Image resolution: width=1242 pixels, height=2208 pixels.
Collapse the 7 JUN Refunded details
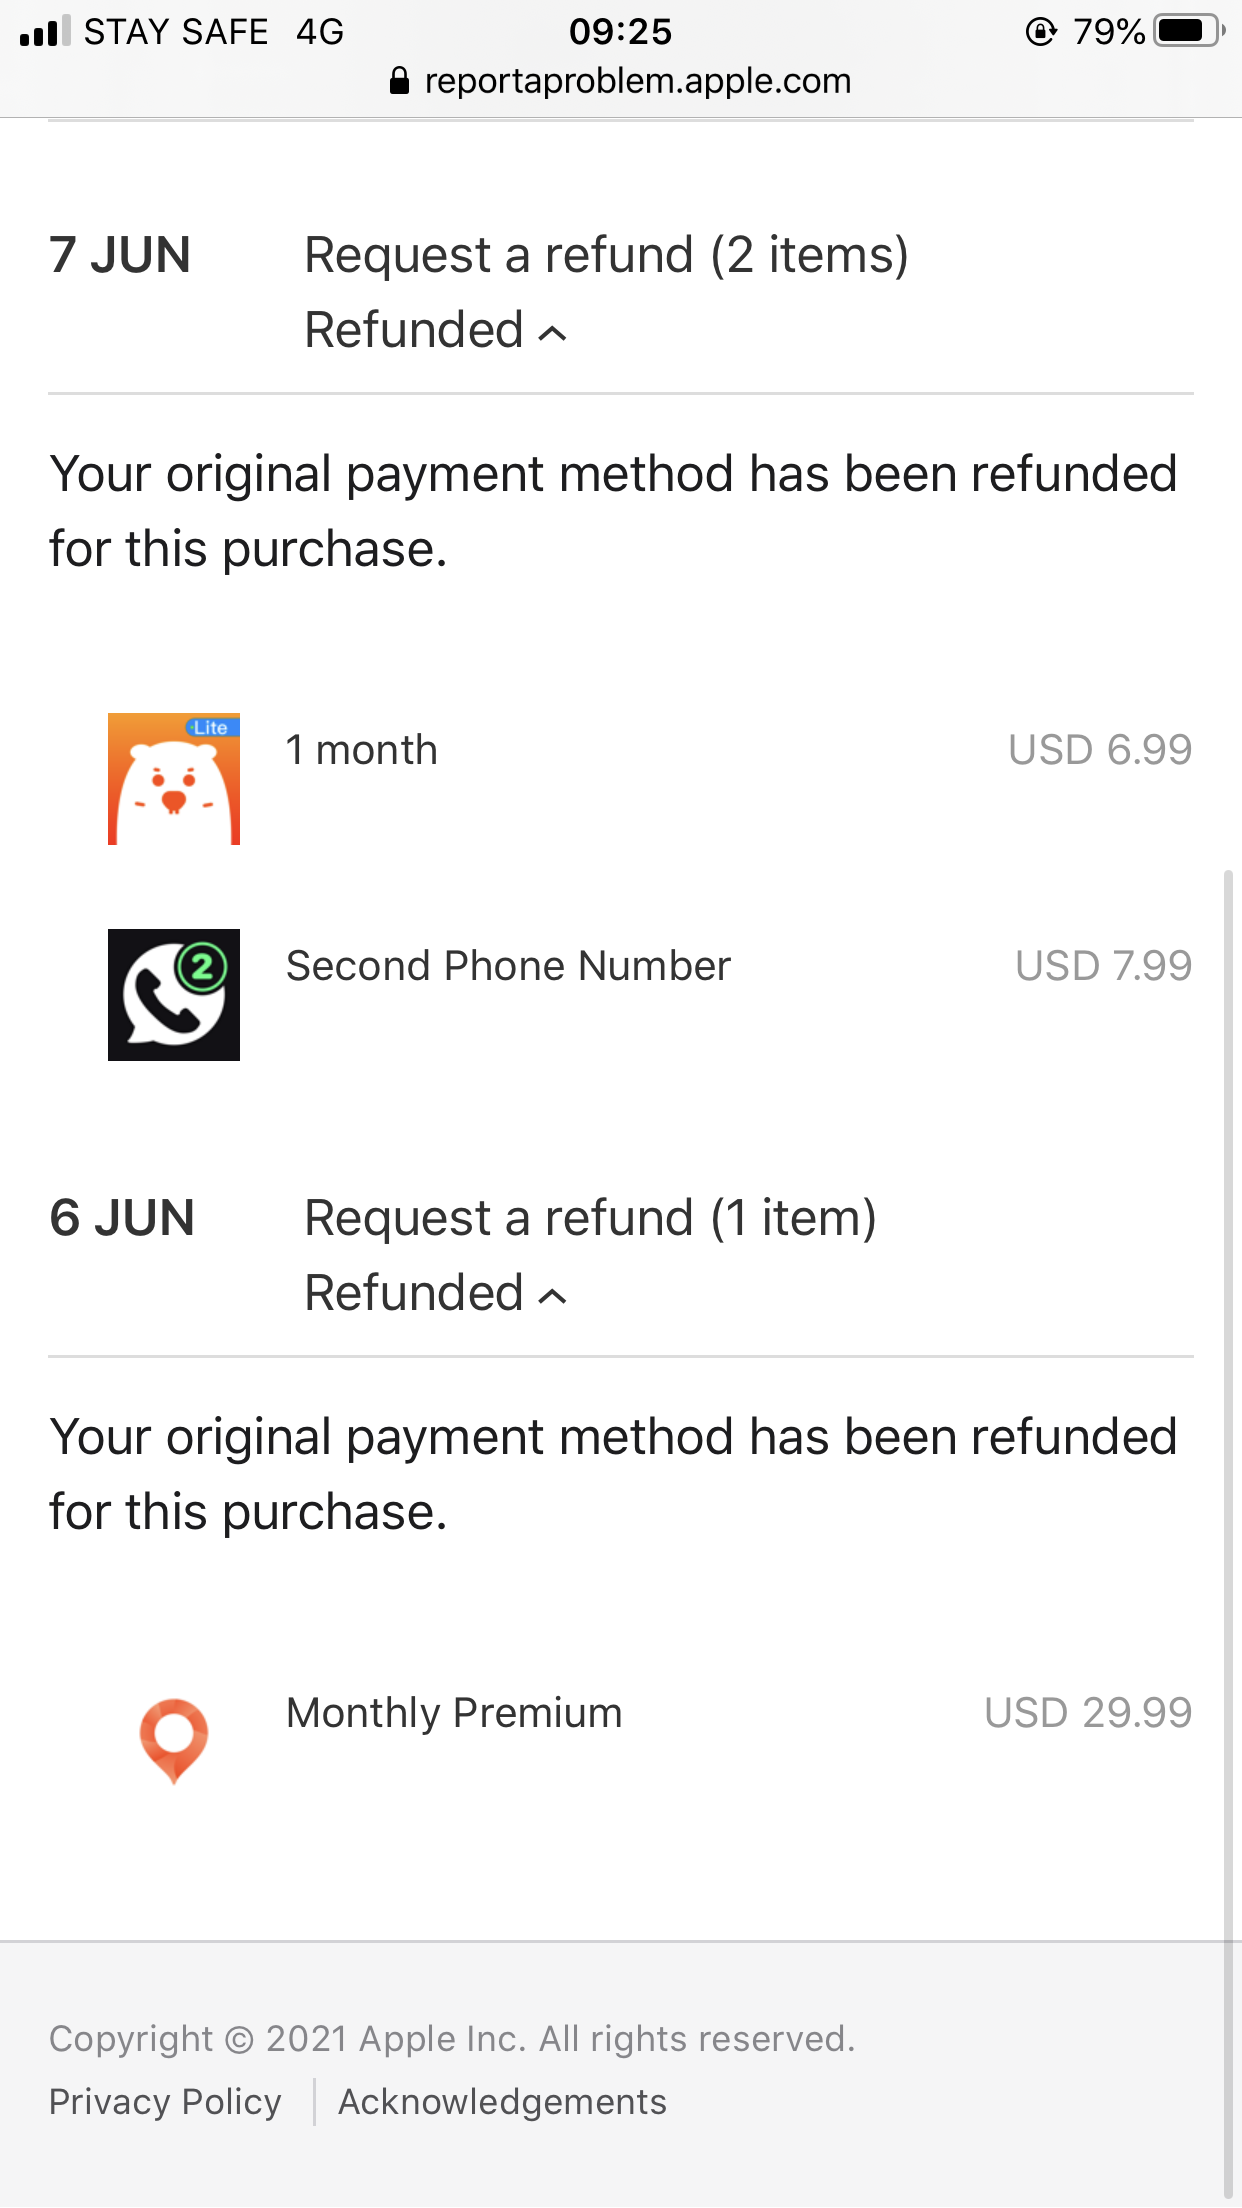[x=436, y=331]
